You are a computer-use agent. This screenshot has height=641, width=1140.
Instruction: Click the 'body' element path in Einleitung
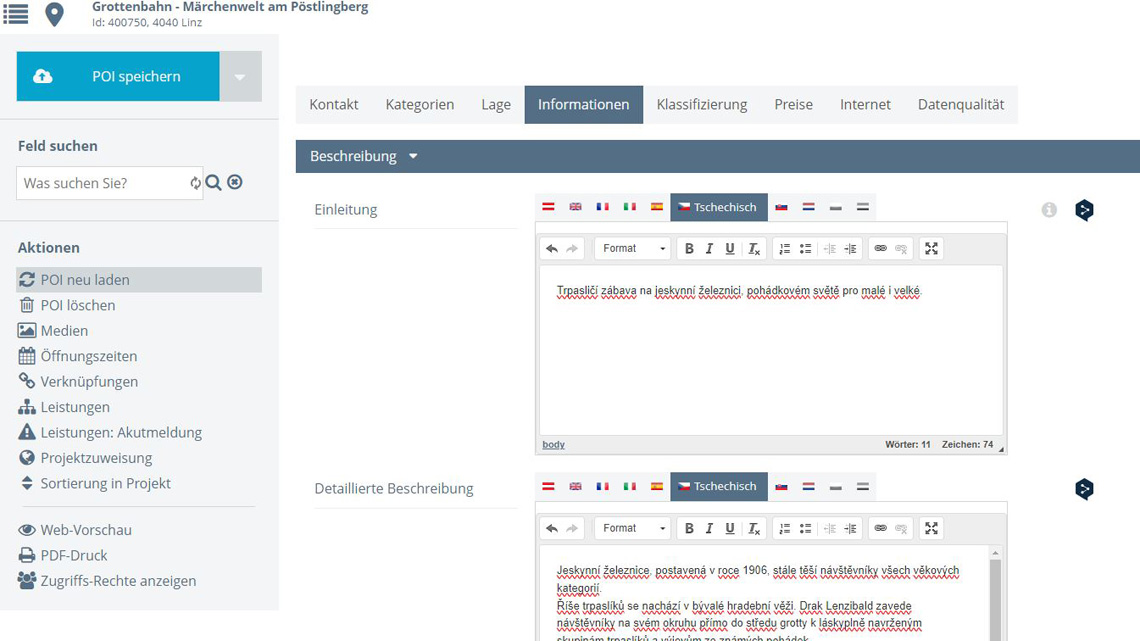pyautogui.click(x=553, y=445)
